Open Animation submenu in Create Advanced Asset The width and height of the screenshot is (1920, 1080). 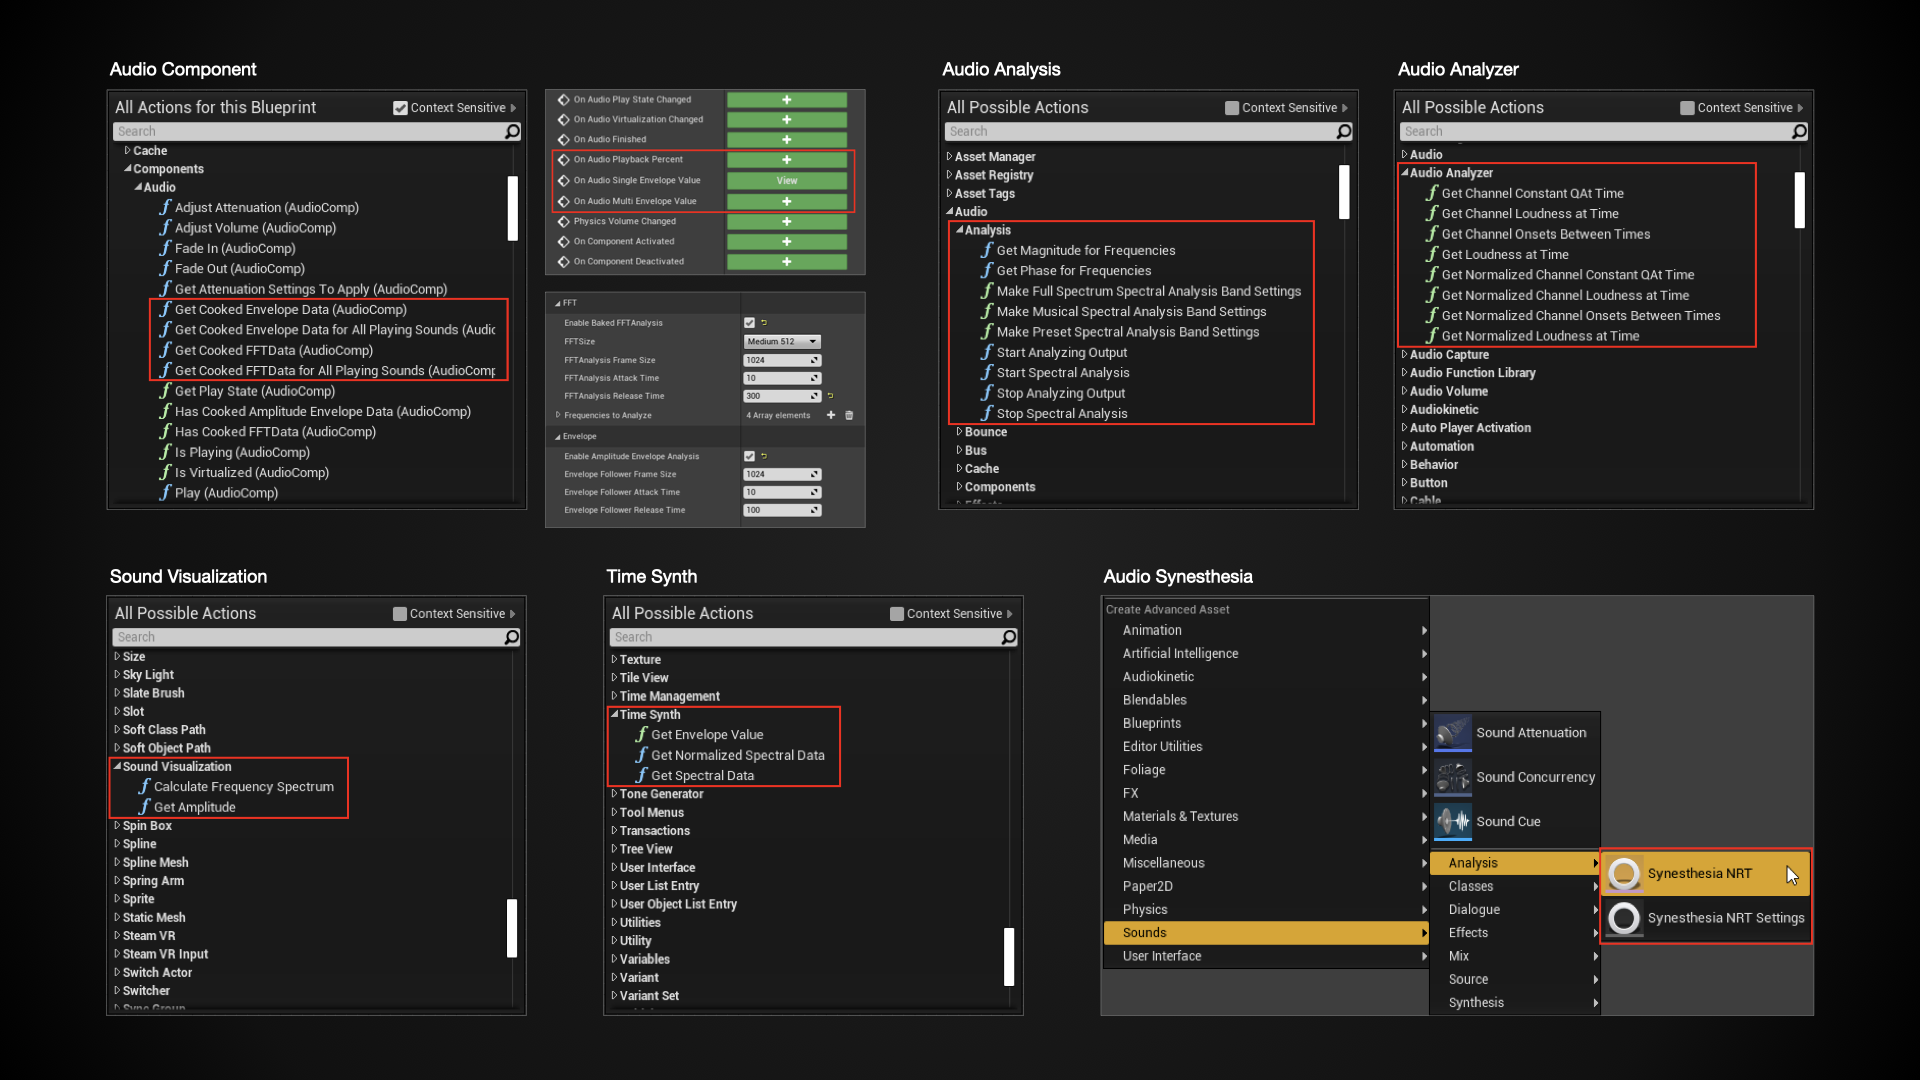point(1266,631)
